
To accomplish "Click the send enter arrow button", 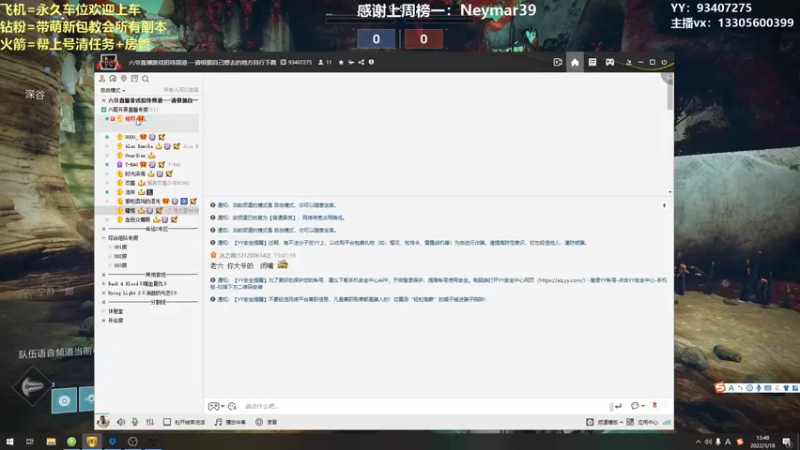I will (x=618, y=406).
